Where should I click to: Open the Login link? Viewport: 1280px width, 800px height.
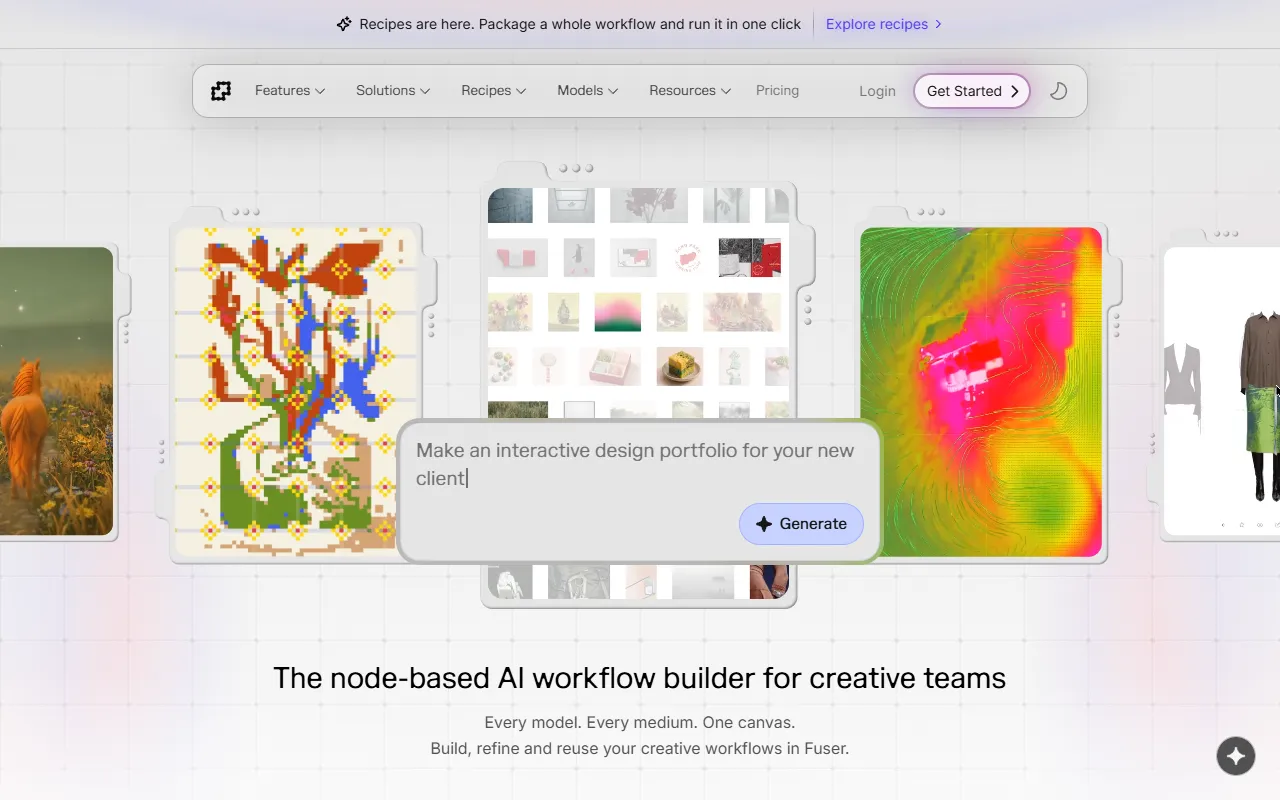[x=877, y=91]
